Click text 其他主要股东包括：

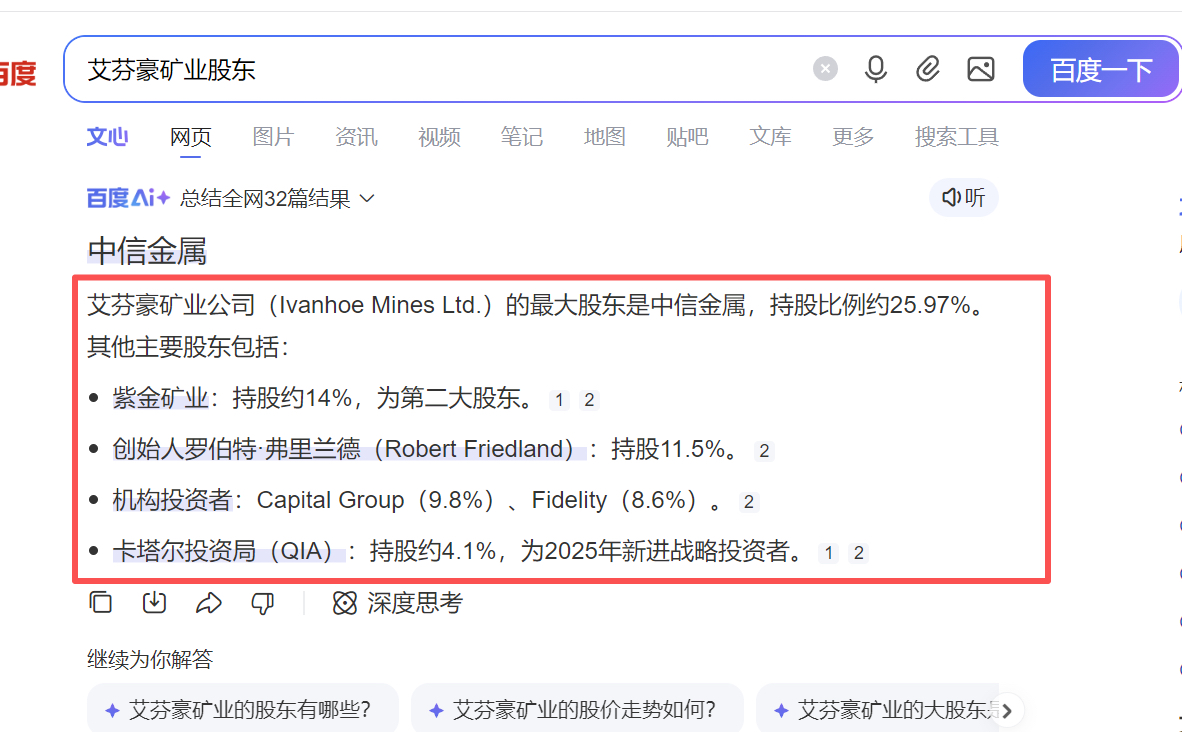point(188,347)
